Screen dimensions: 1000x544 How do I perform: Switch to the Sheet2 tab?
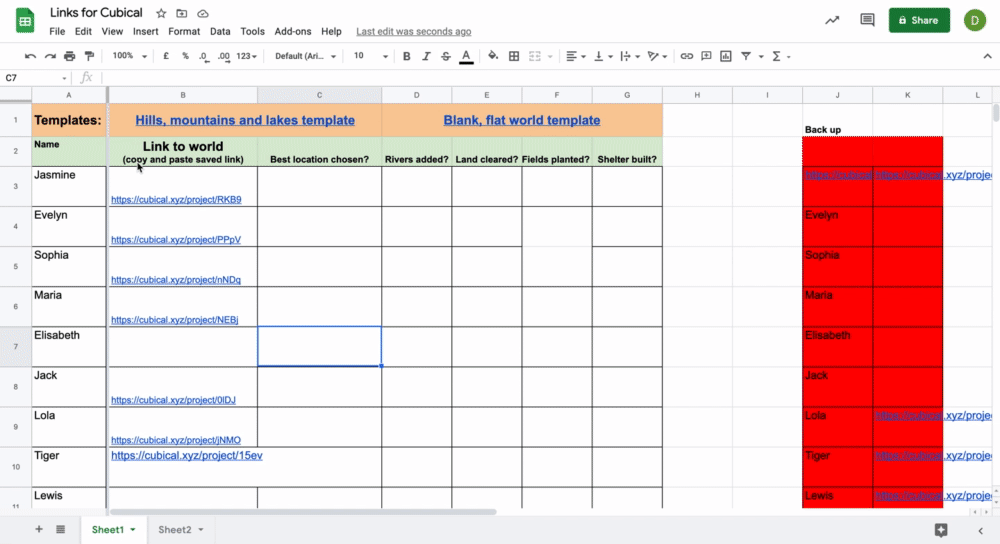click(180, 529)
